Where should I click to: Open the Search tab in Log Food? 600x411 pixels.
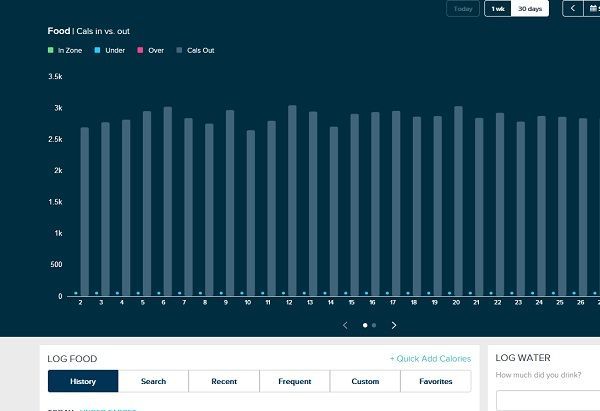[x=153, y=381]
